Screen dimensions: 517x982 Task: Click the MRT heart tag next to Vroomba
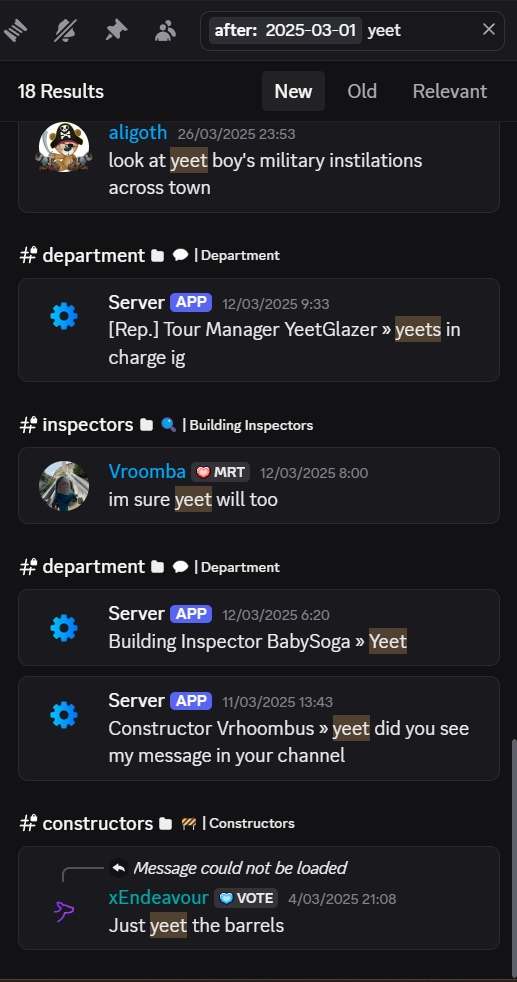click(x=220, y=472)
